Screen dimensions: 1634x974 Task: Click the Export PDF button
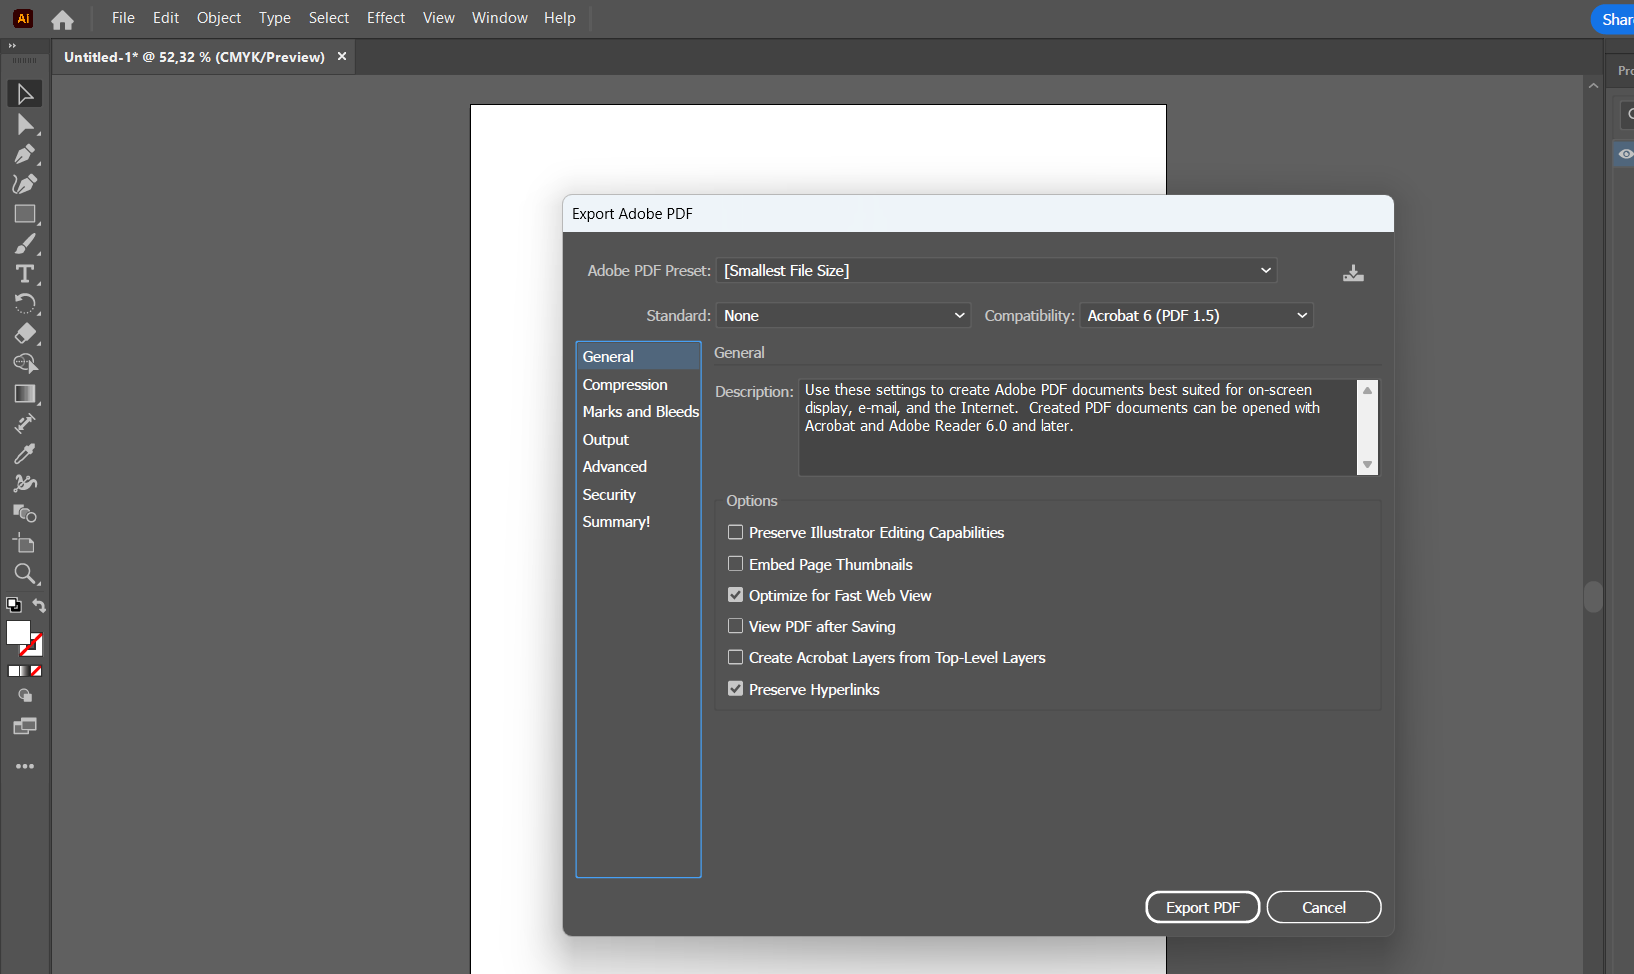click(1203, 907)
